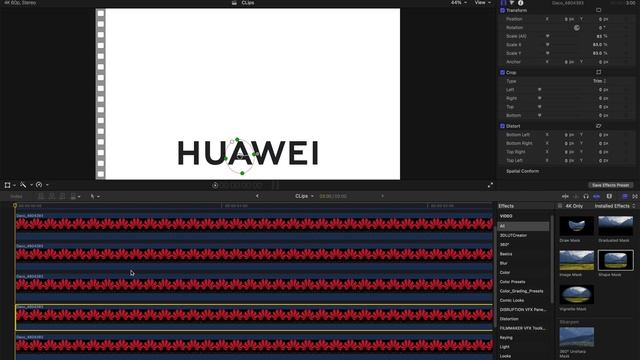Toggle the solo headphones icon
This screenshot has width=640, height=360.
(x=586, y=196)
